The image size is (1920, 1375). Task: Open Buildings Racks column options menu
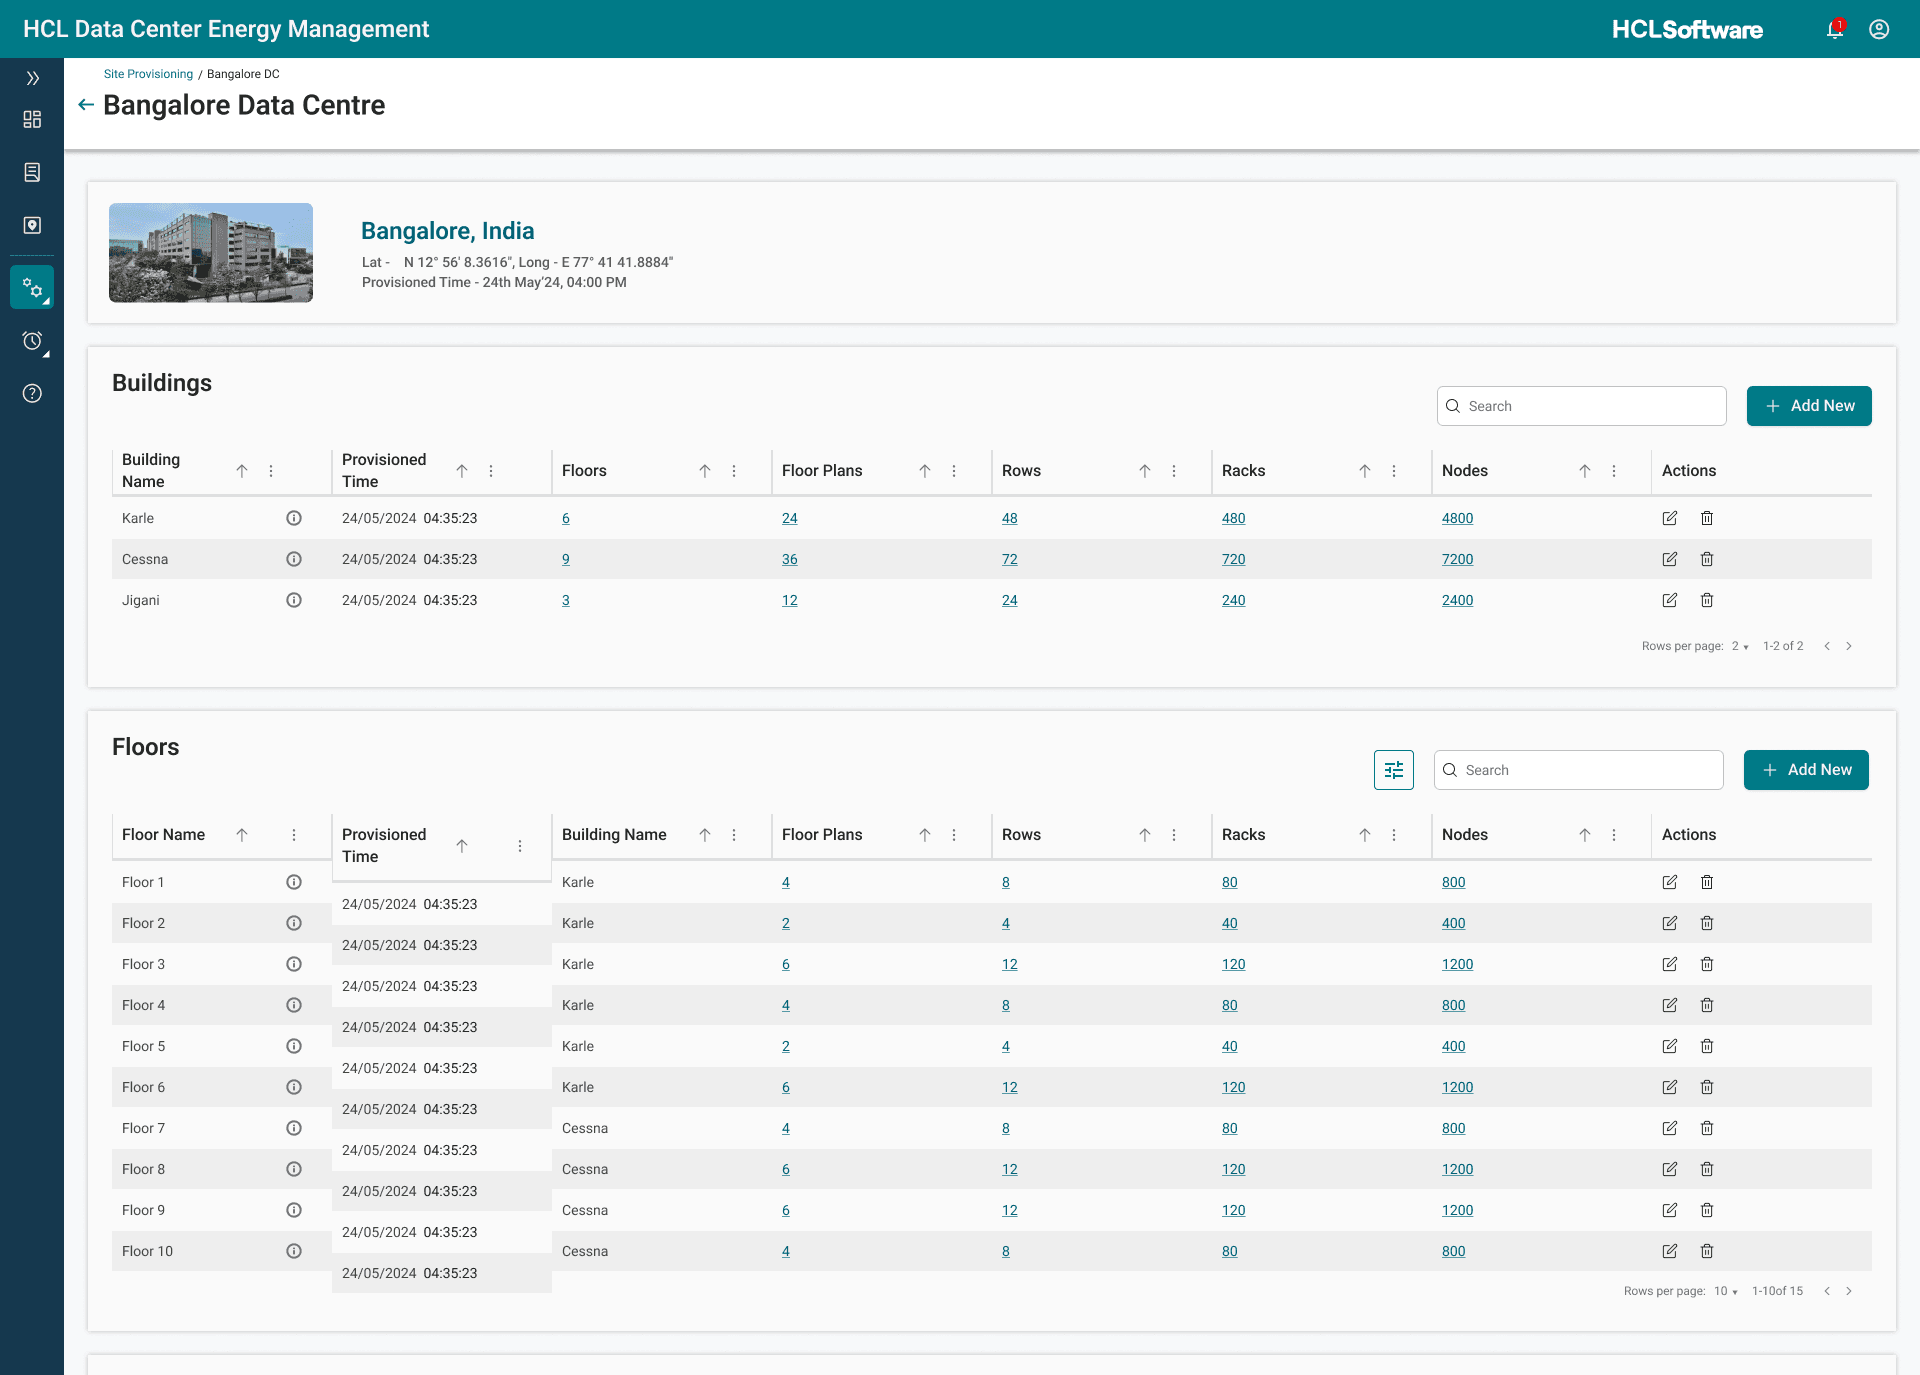1394,471
